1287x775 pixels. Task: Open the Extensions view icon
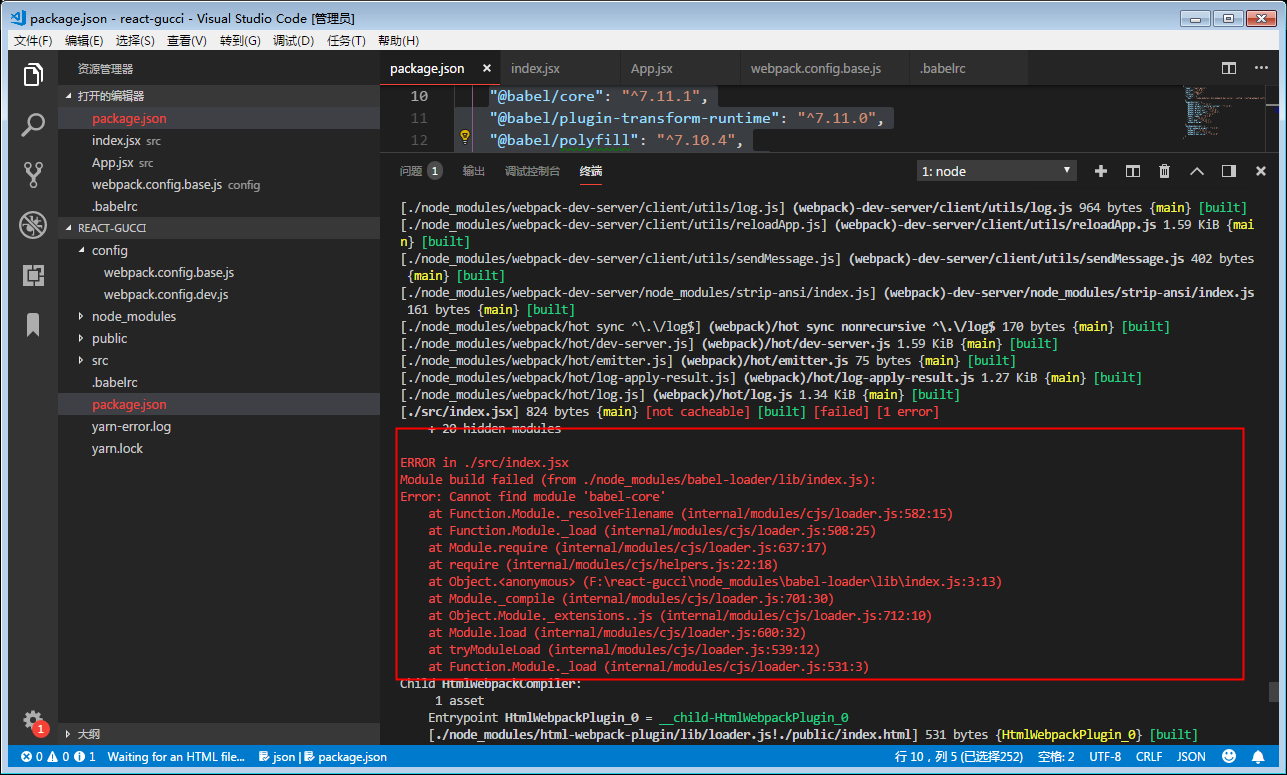click(x=34, y=275)
